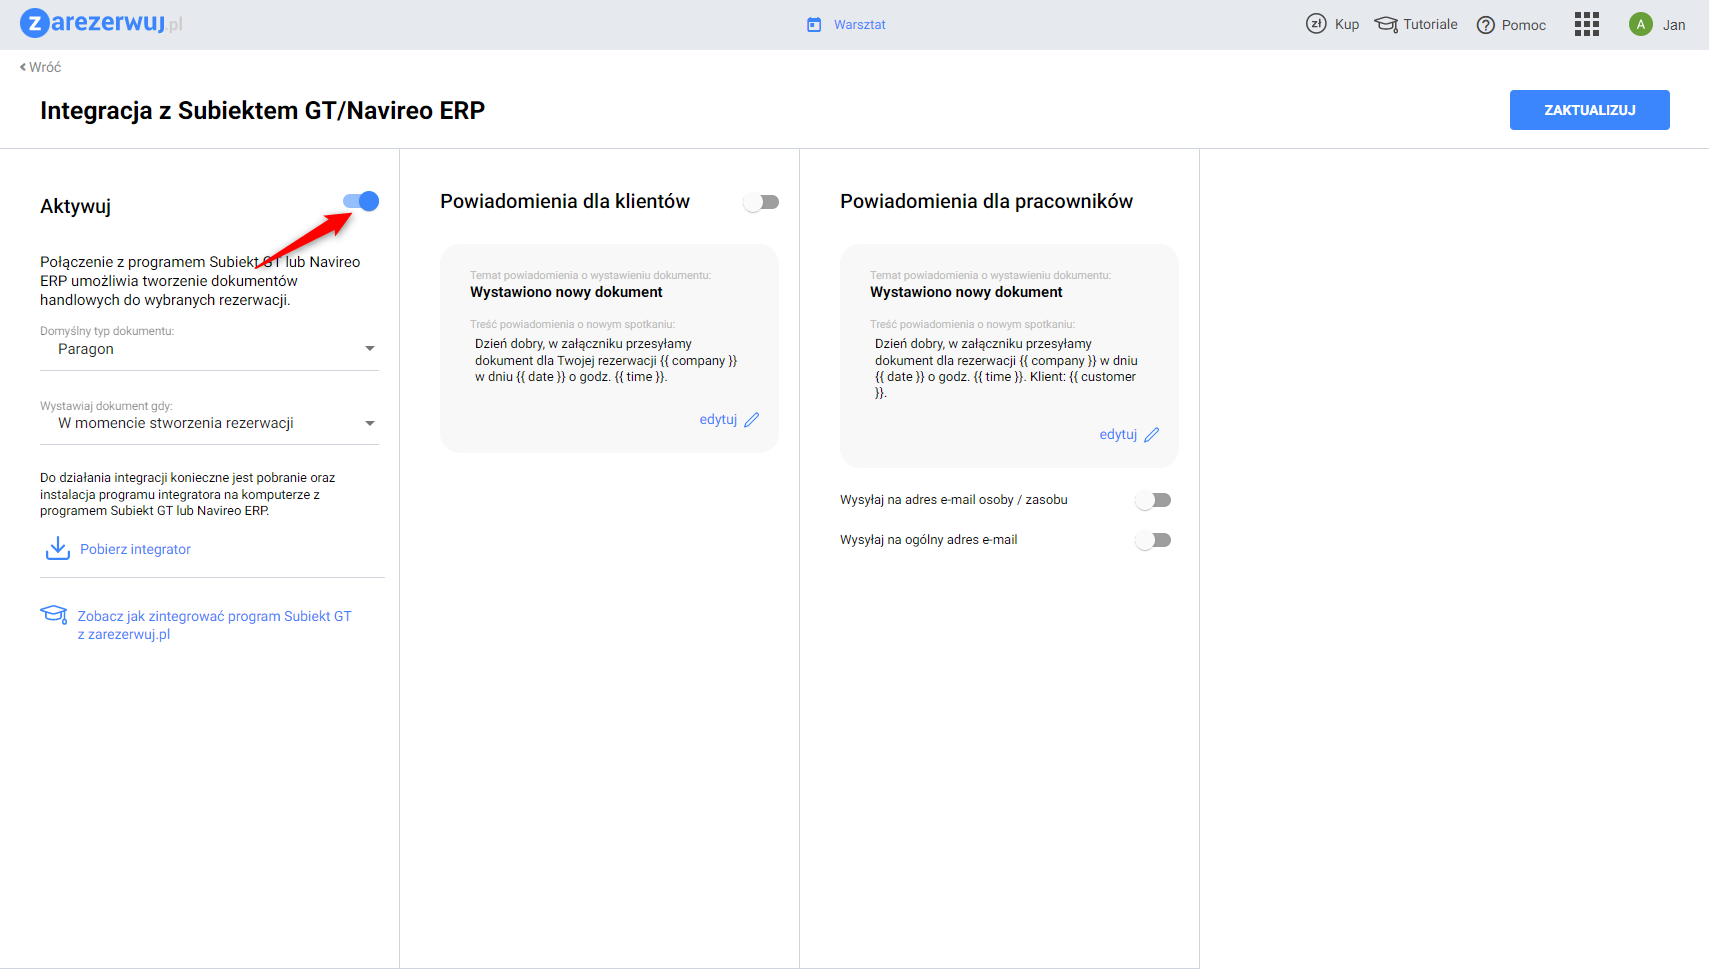Open the Tutoriale menu item

click(x=1430, y=24)
